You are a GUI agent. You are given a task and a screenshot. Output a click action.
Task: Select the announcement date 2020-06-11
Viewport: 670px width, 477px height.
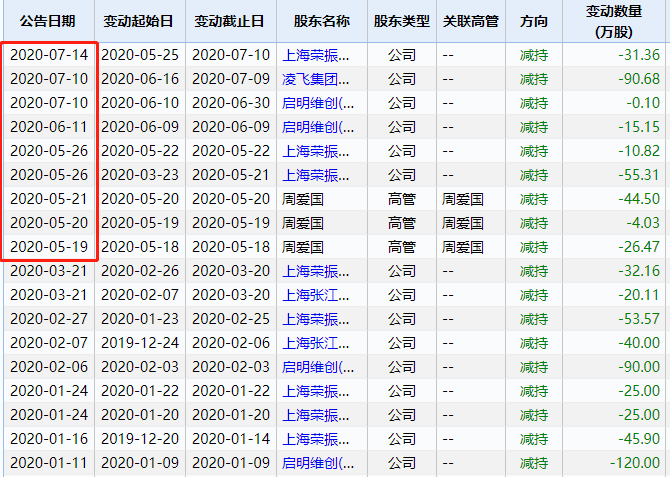[49, 127]
